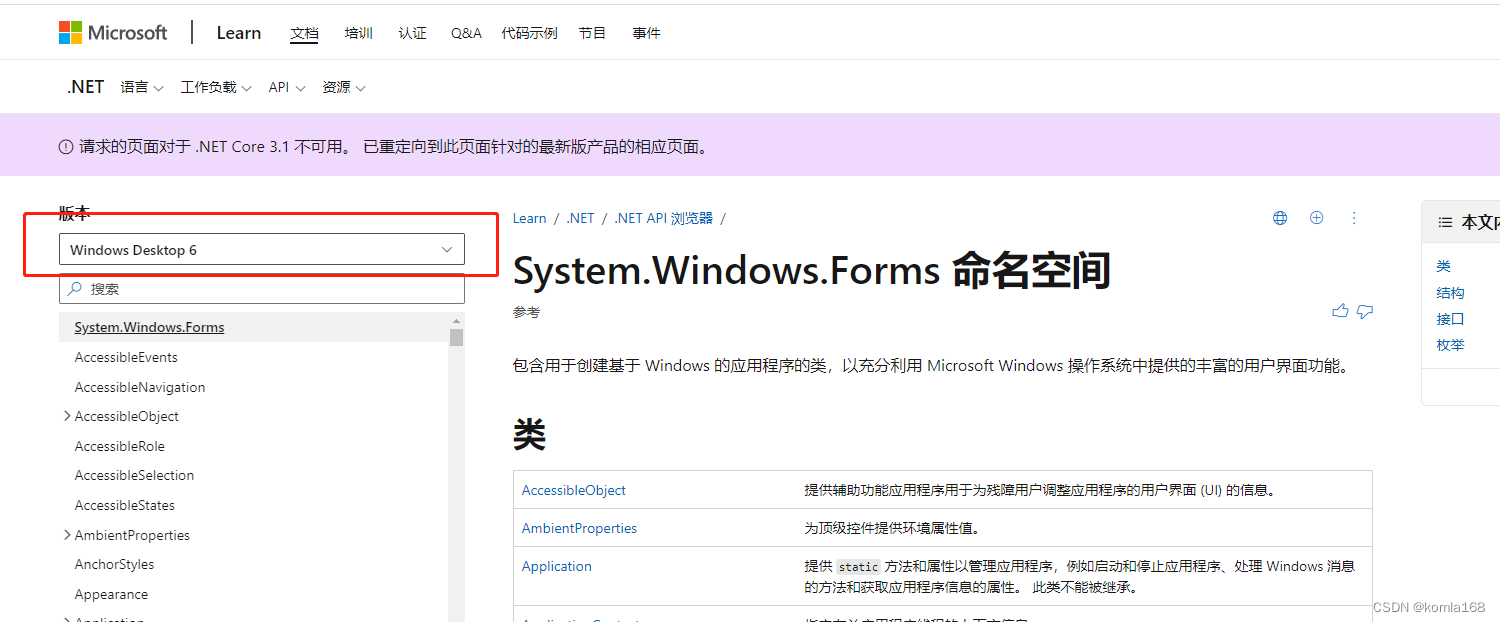Image resolution: width=1500 pixels, height=622 pixels.
Task: Click the thumbs up feedback icon
Action: 1341,311
